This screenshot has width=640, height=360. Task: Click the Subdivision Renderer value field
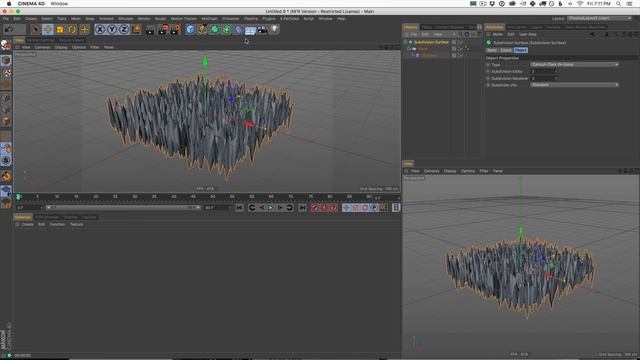click(x=544, y=78)
